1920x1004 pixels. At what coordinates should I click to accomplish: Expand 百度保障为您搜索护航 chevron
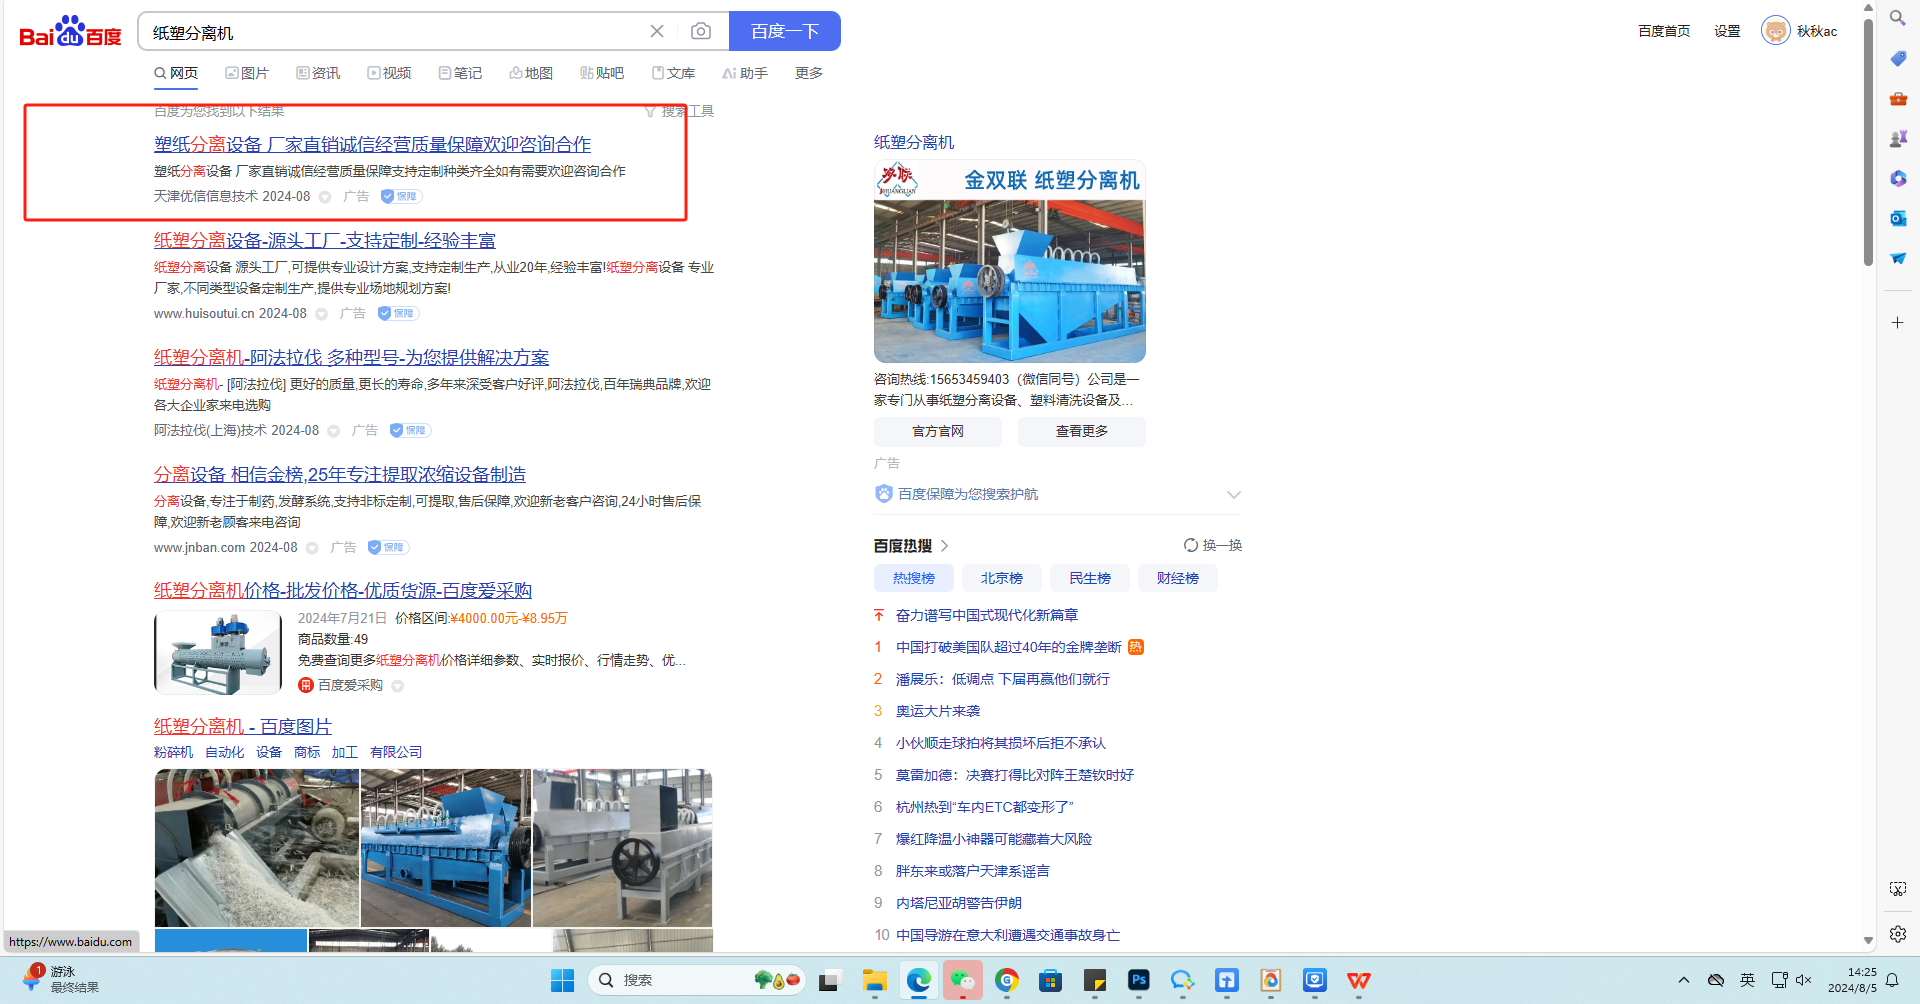(1234, 494)
